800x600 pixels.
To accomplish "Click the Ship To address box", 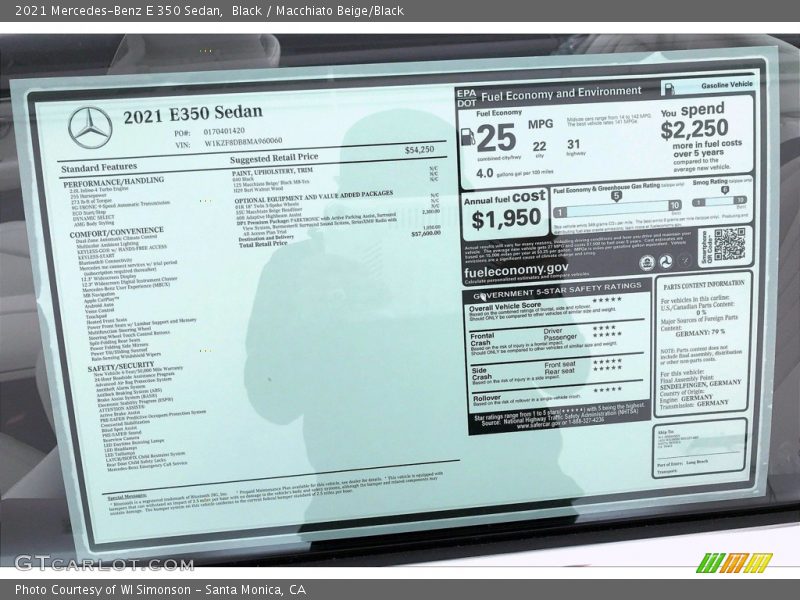I will coord(699,448).
